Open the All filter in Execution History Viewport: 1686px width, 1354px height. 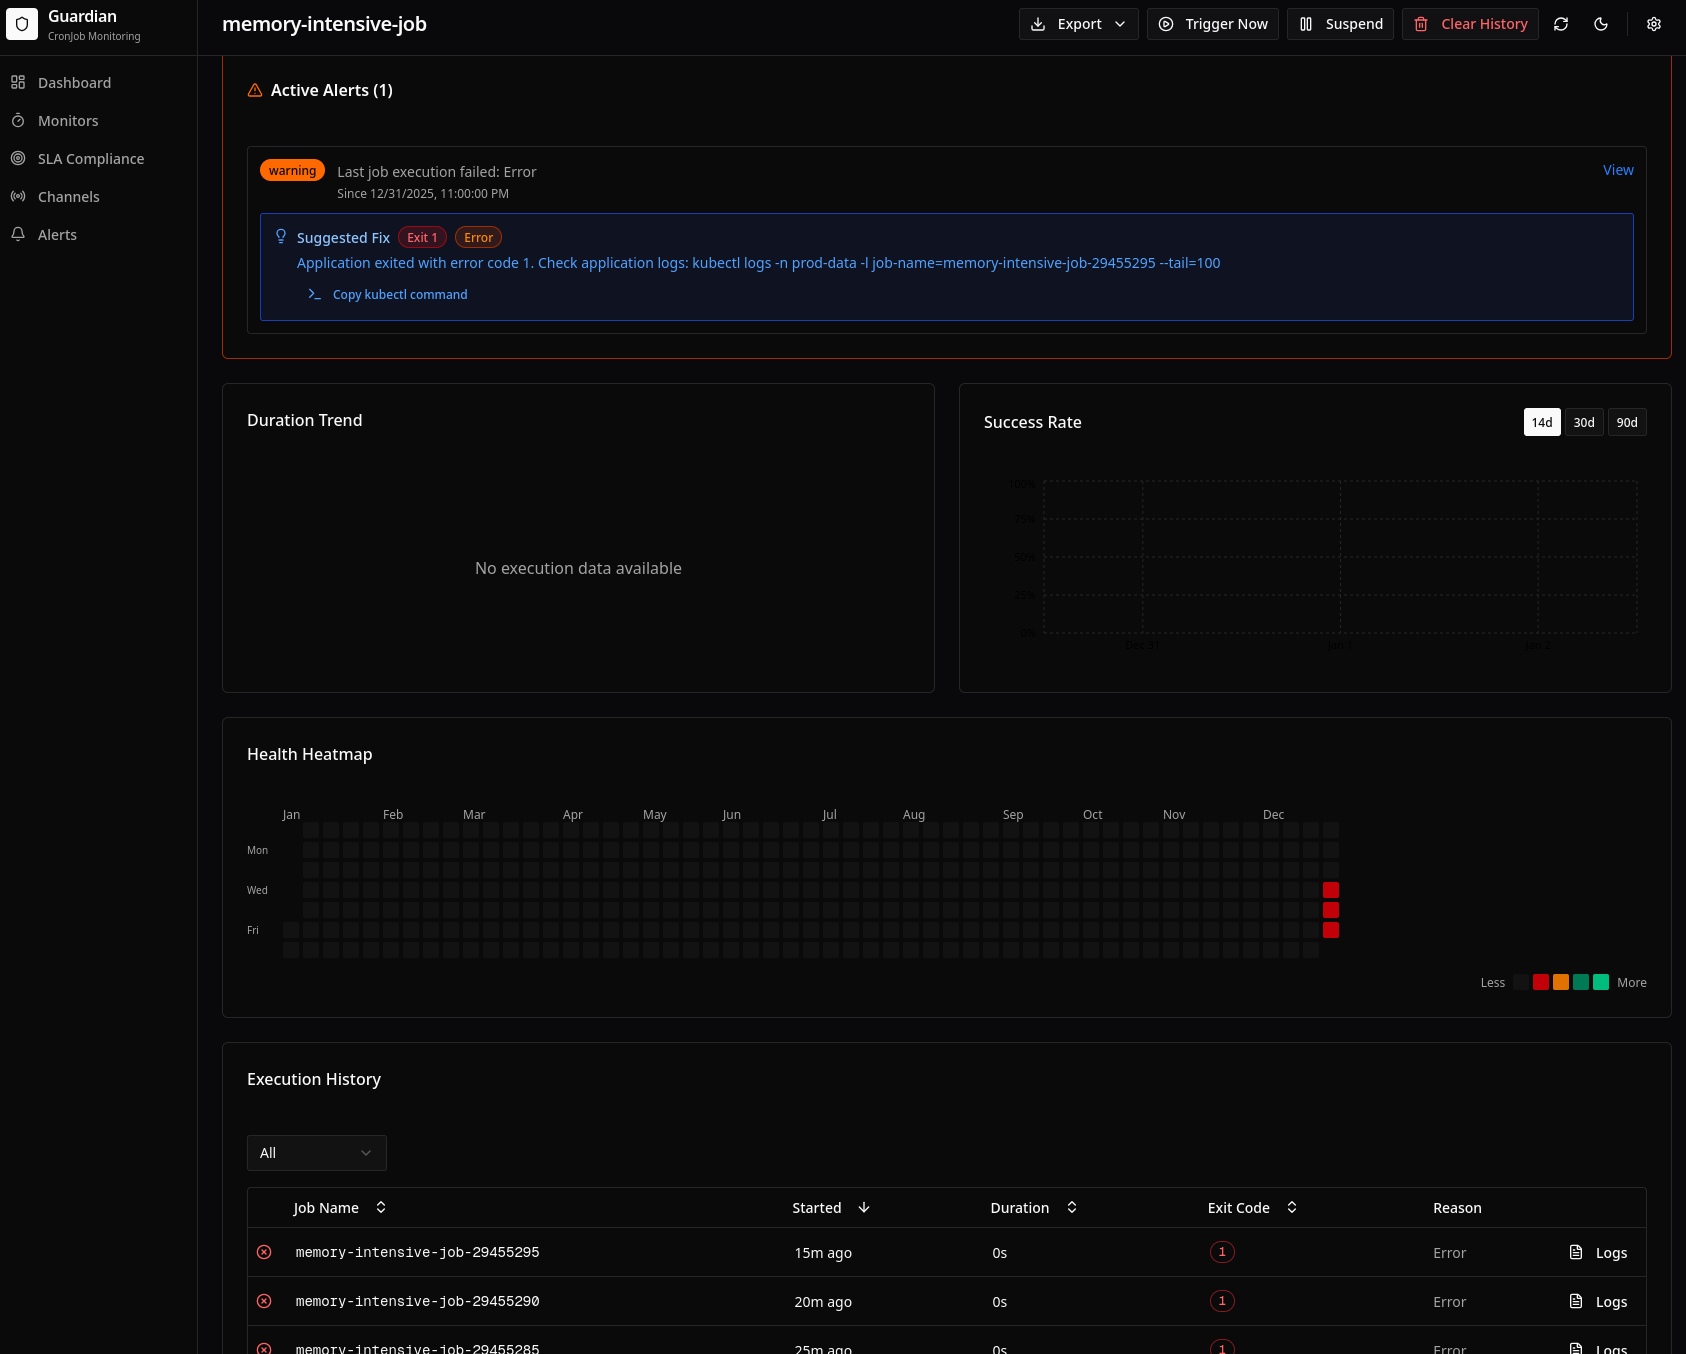tap(316, 1152)
